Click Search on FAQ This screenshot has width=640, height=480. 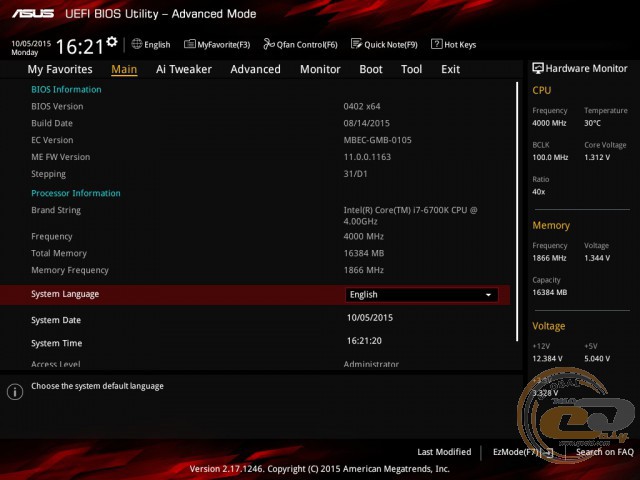tap(604, 452)
